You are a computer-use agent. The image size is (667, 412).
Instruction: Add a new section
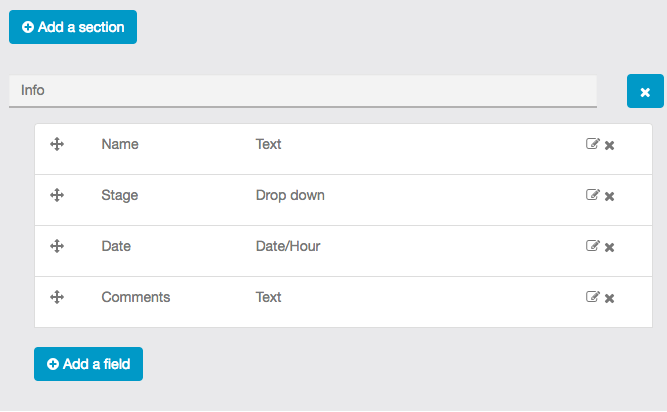click(73, 27)
